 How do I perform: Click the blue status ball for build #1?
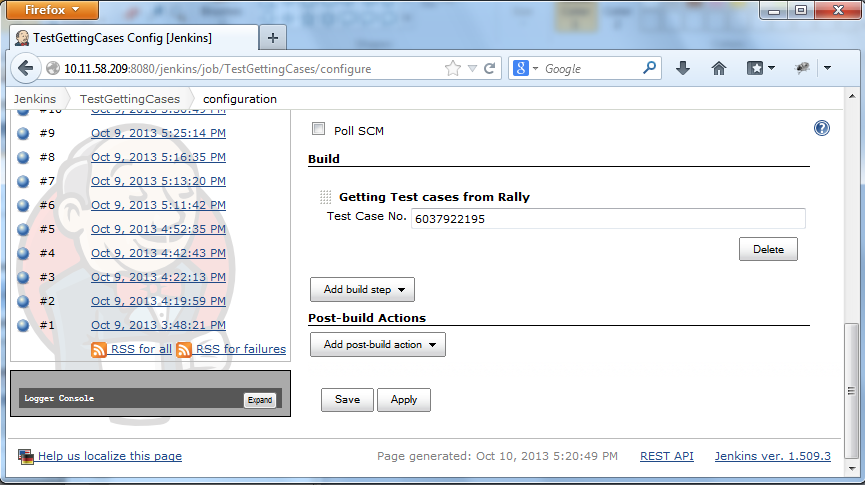pyautogui.click(x=23, y=325)
